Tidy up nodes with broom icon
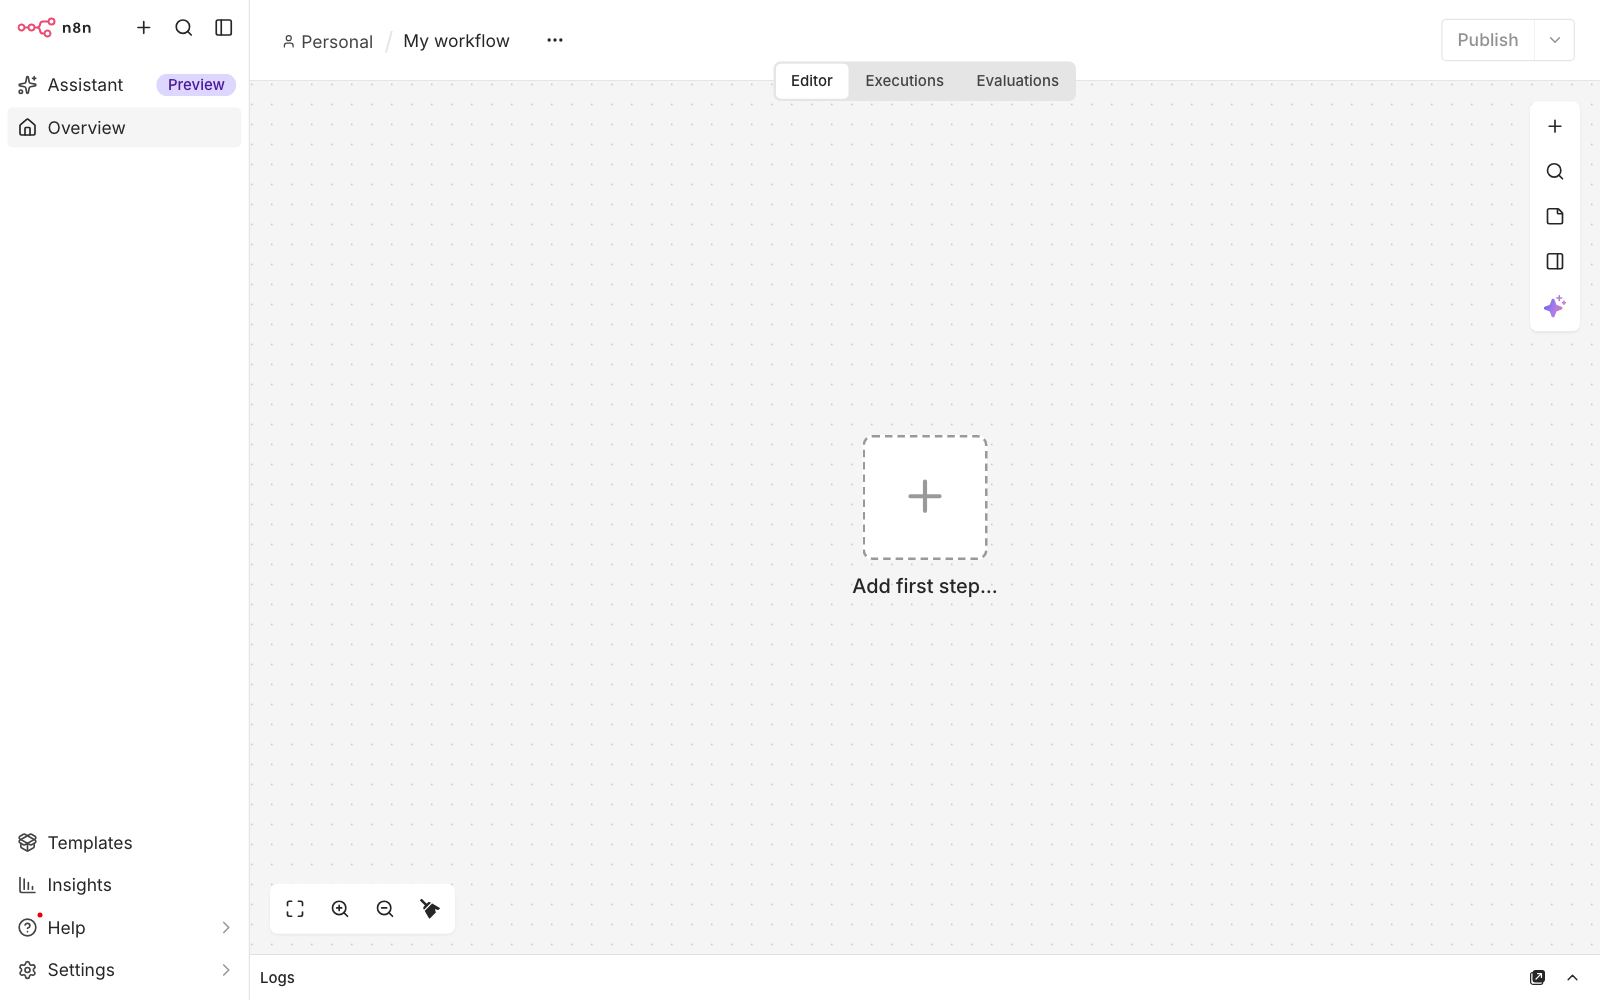 pos(430,909)
